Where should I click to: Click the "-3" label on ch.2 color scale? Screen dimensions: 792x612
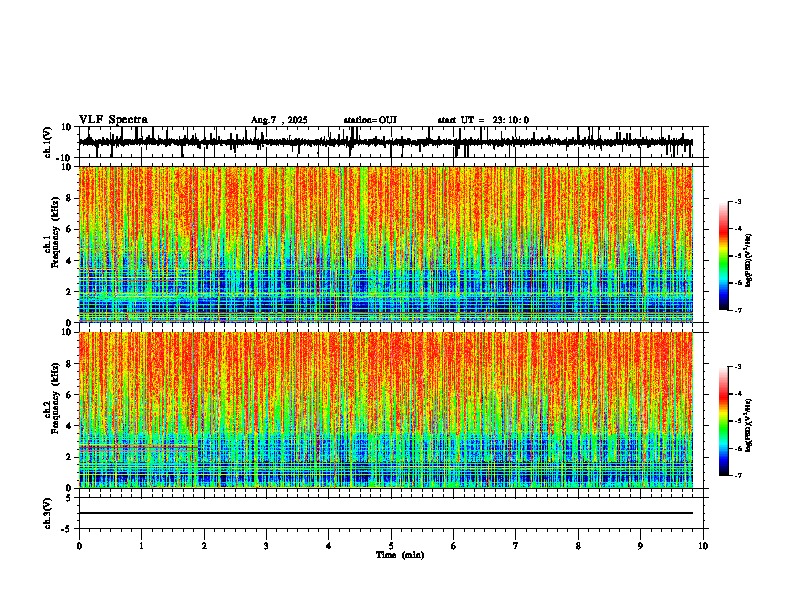point(737,367)
